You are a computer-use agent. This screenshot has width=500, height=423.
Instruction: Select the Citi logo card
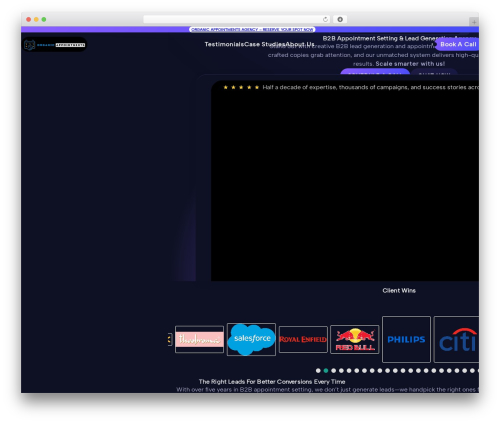pyautogui.click(x=456, y=339)
